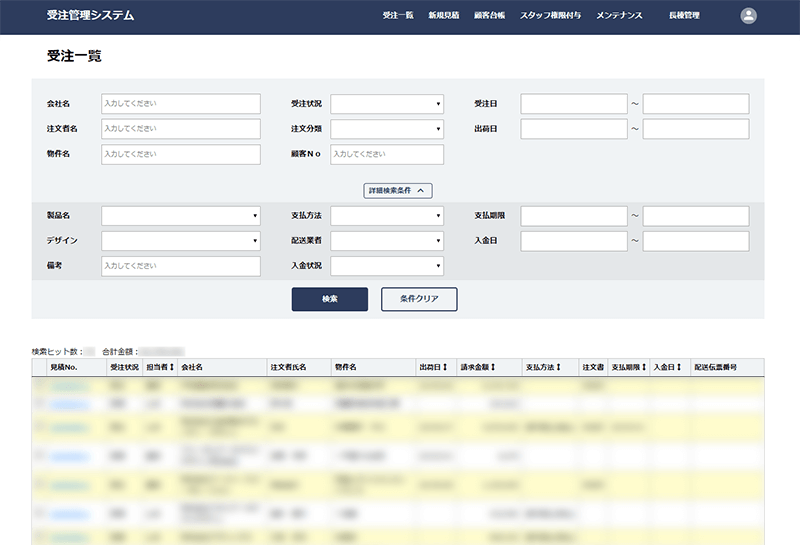Focus the 会社名 text field
Image resolution: width=800 pixels, height=545 pixels.
[180, 104]
